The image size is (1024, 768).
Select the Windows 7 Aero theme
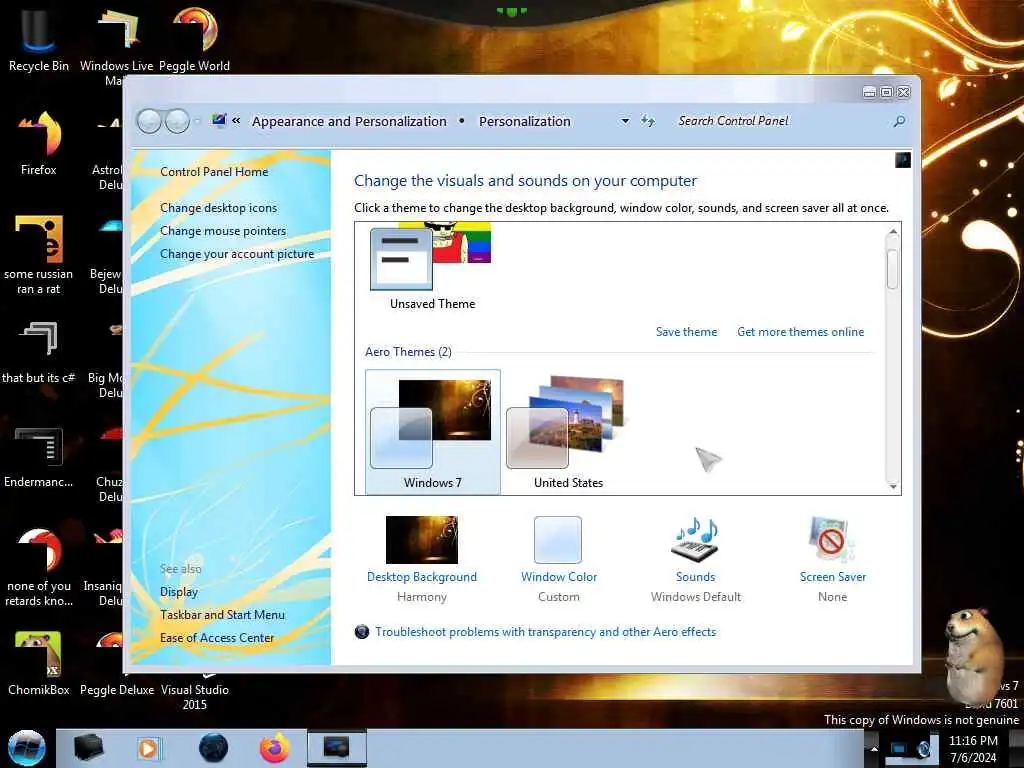click(x=432, y=432)
